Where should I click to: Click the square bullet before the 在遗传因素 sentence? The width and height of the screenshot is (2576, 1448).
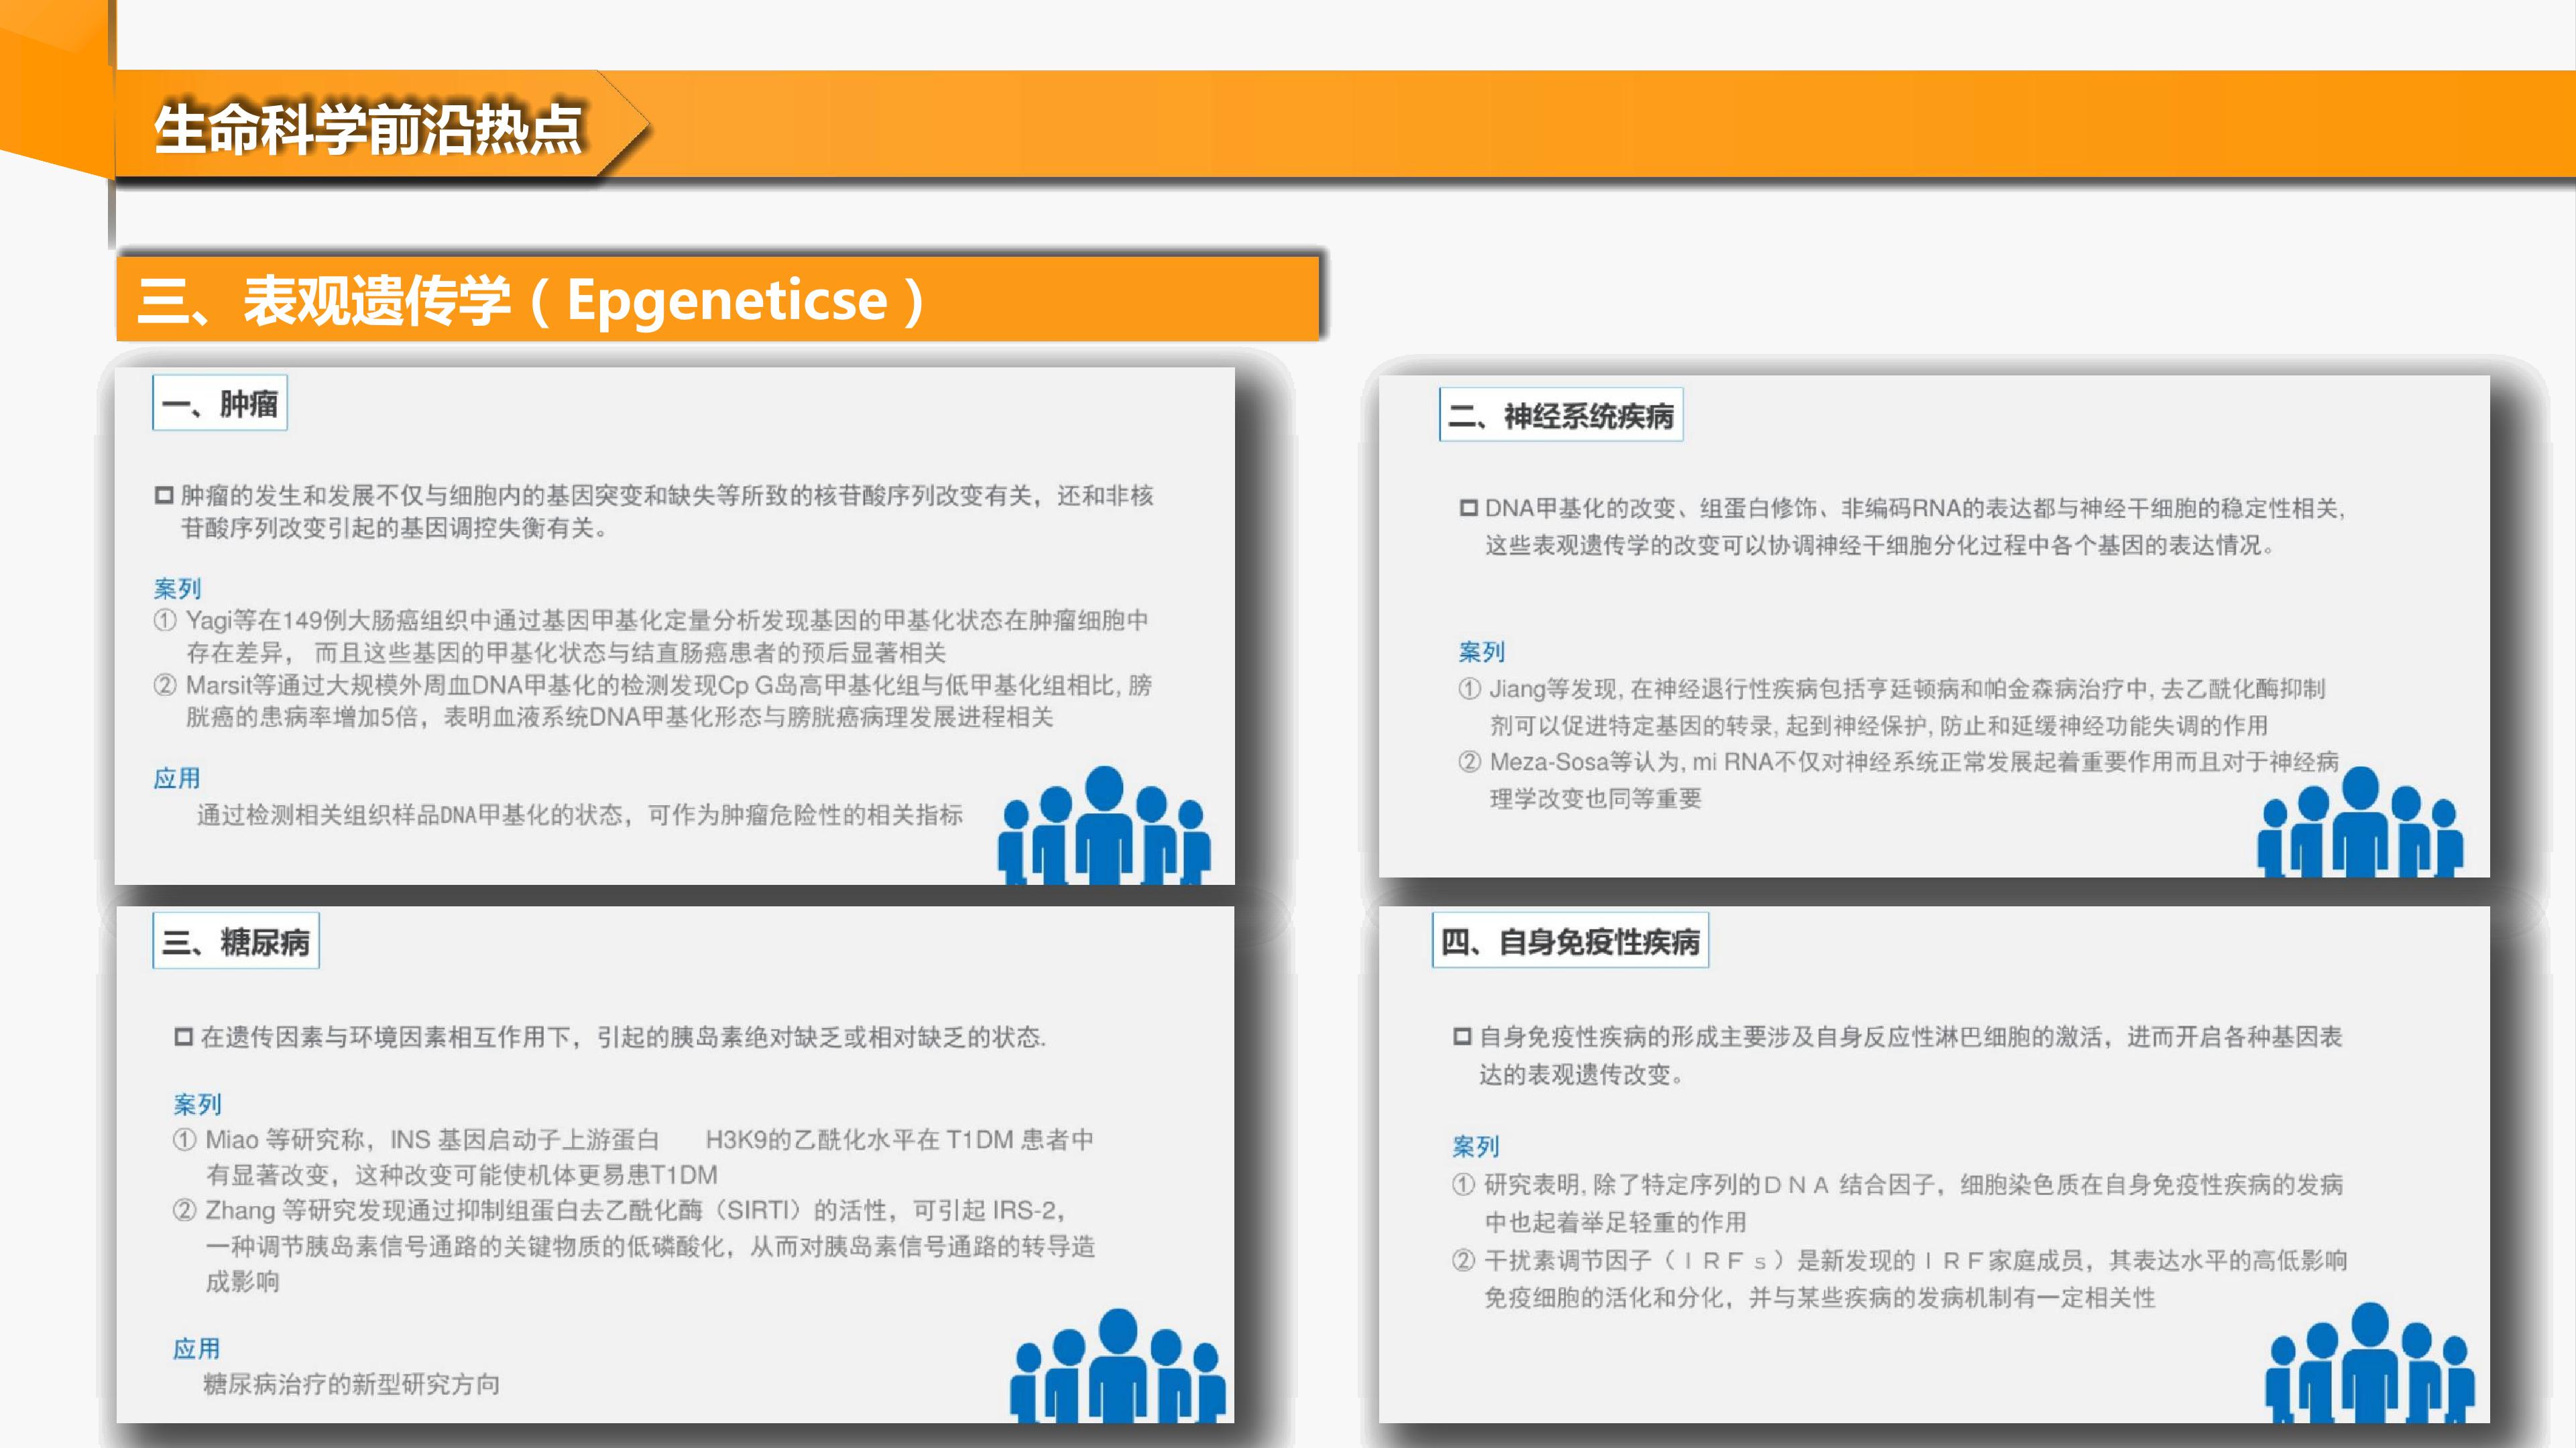(183, 1037)
